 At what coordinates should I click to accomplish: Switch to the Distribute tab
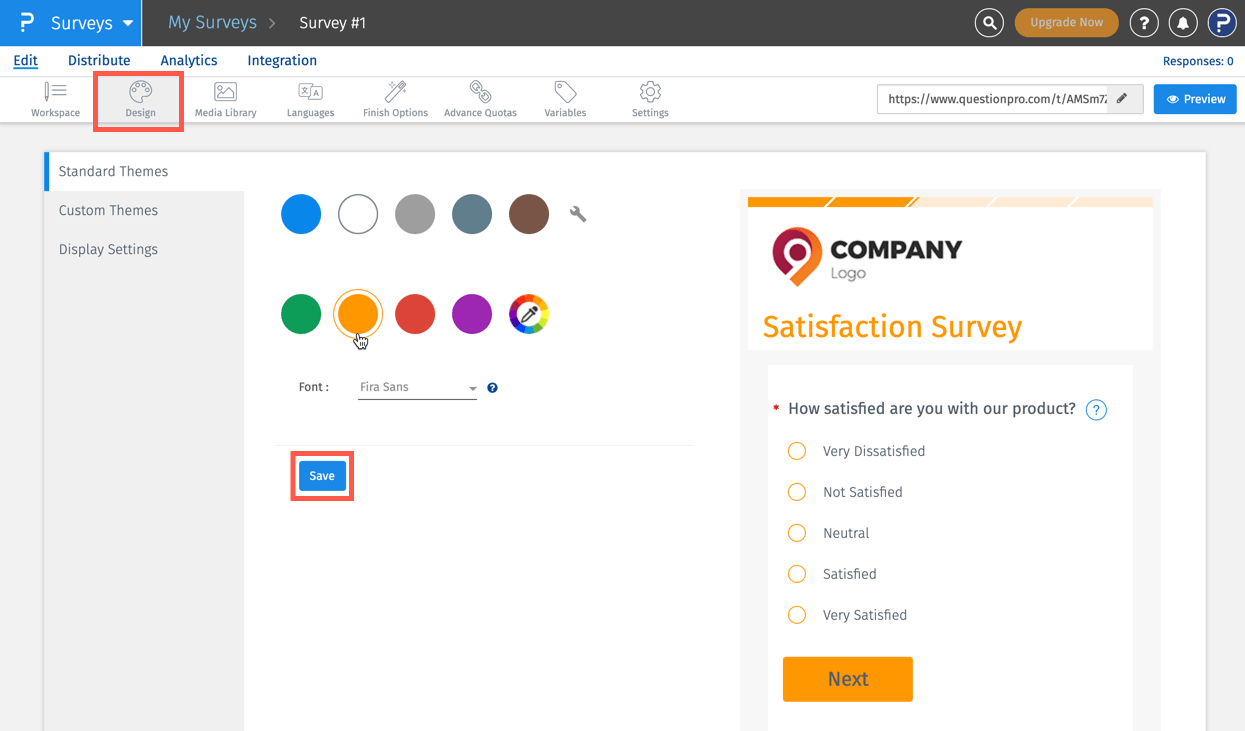coord(98,60)
